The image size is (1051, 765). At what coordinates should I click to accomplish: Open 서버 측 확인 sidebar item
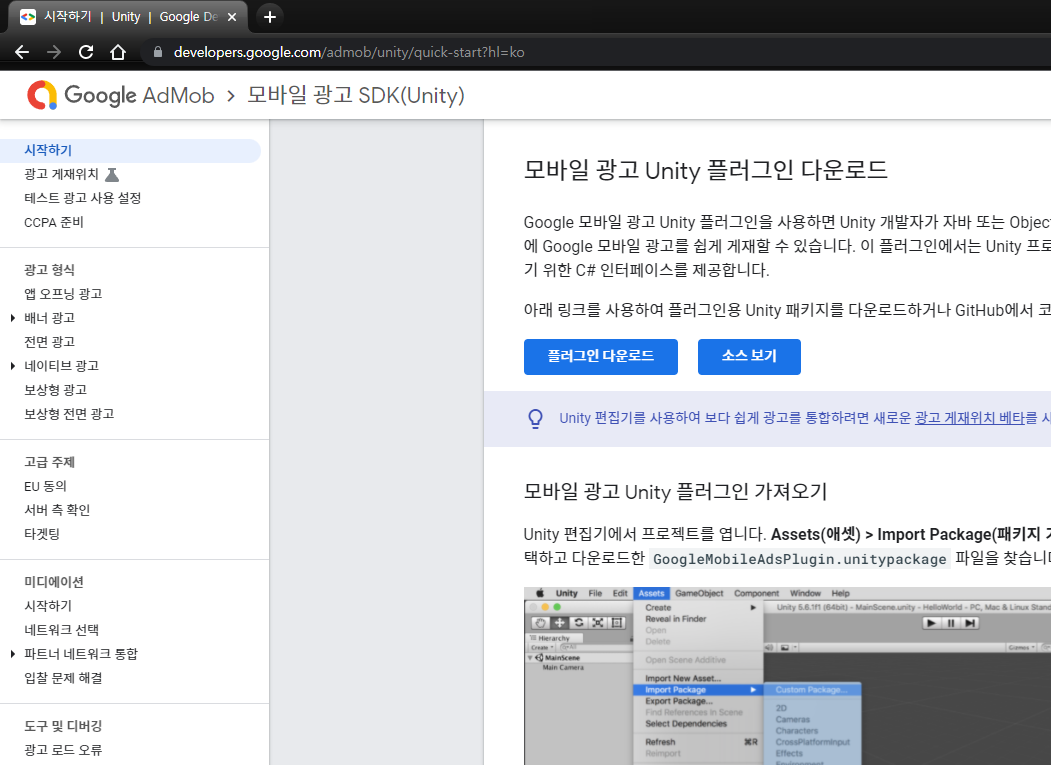point(57,510)
